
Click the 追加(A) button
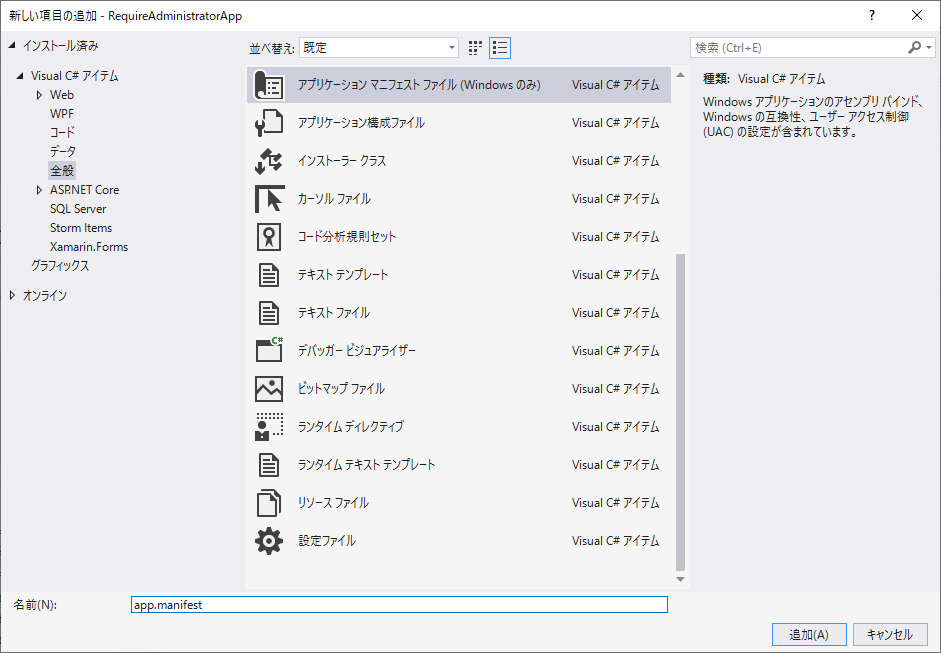(x=809, y=634)
